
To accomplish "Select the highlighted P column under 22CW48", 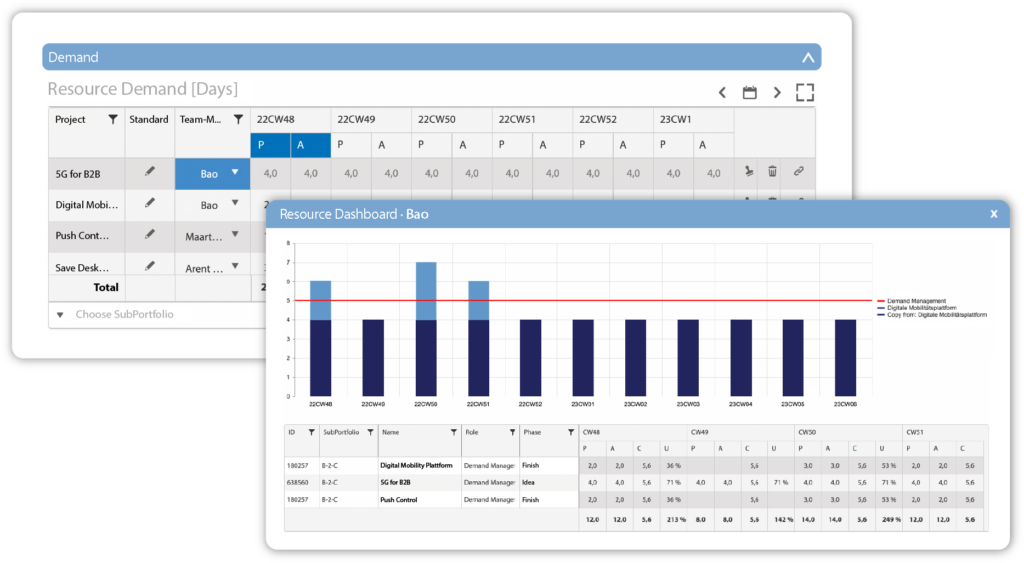I will point(270,145).
